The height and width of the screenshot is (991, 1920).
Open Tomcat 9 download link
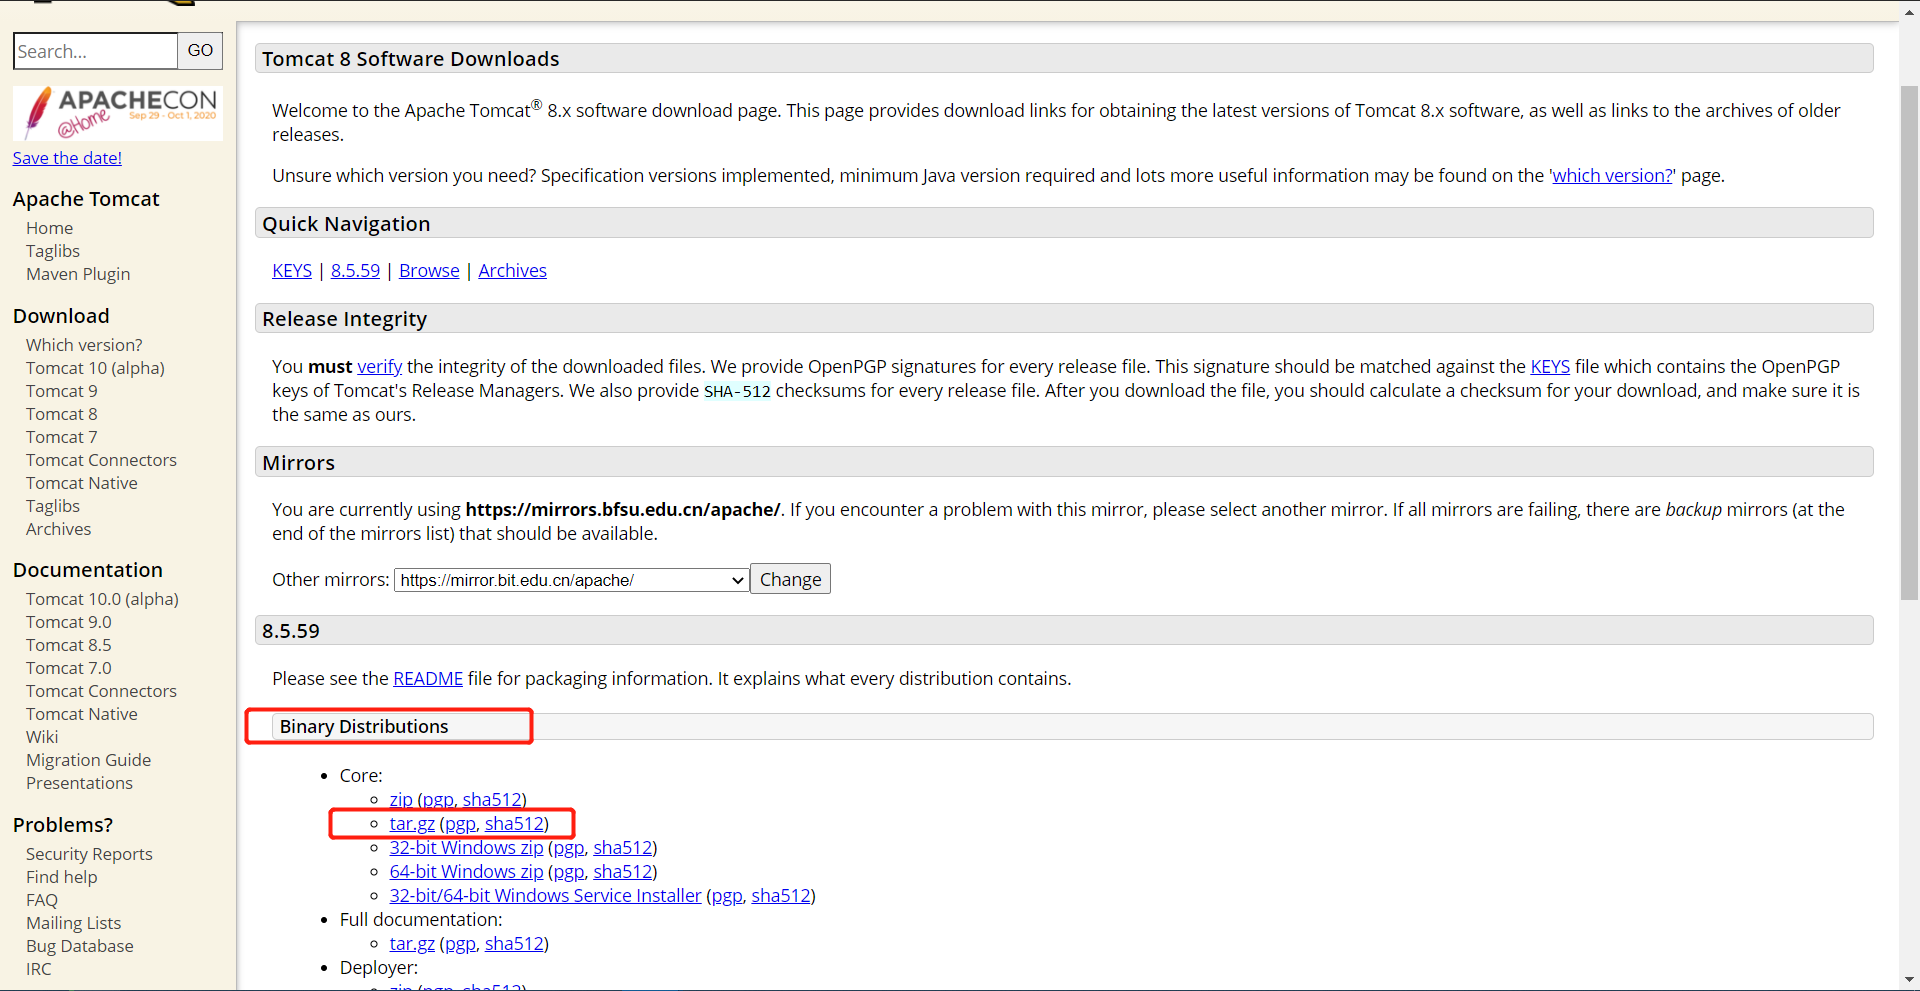(x=62, y=391)
